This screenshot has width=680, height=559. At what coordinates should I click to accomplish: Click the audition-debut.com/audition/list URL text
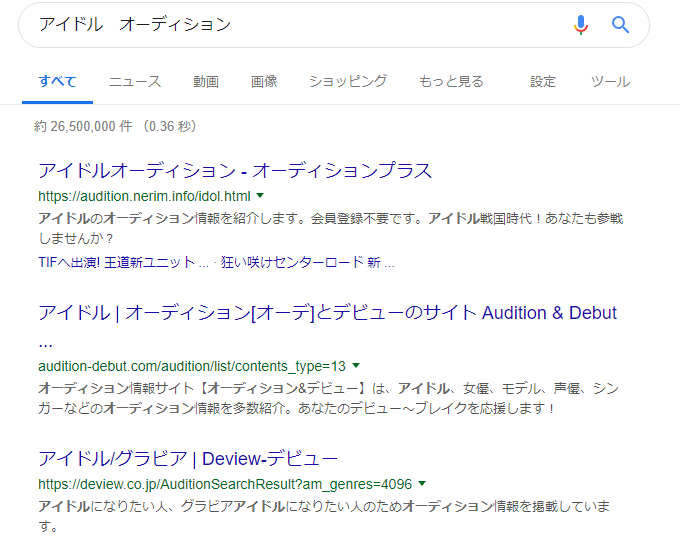pyautogui.click(x=192, y=366)
